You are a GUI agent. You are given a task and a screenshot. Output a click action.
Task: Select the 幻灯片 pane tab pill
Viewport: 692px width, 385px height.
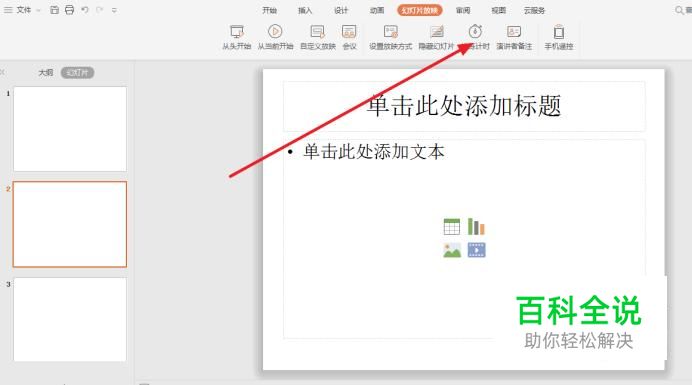[77, 72]
